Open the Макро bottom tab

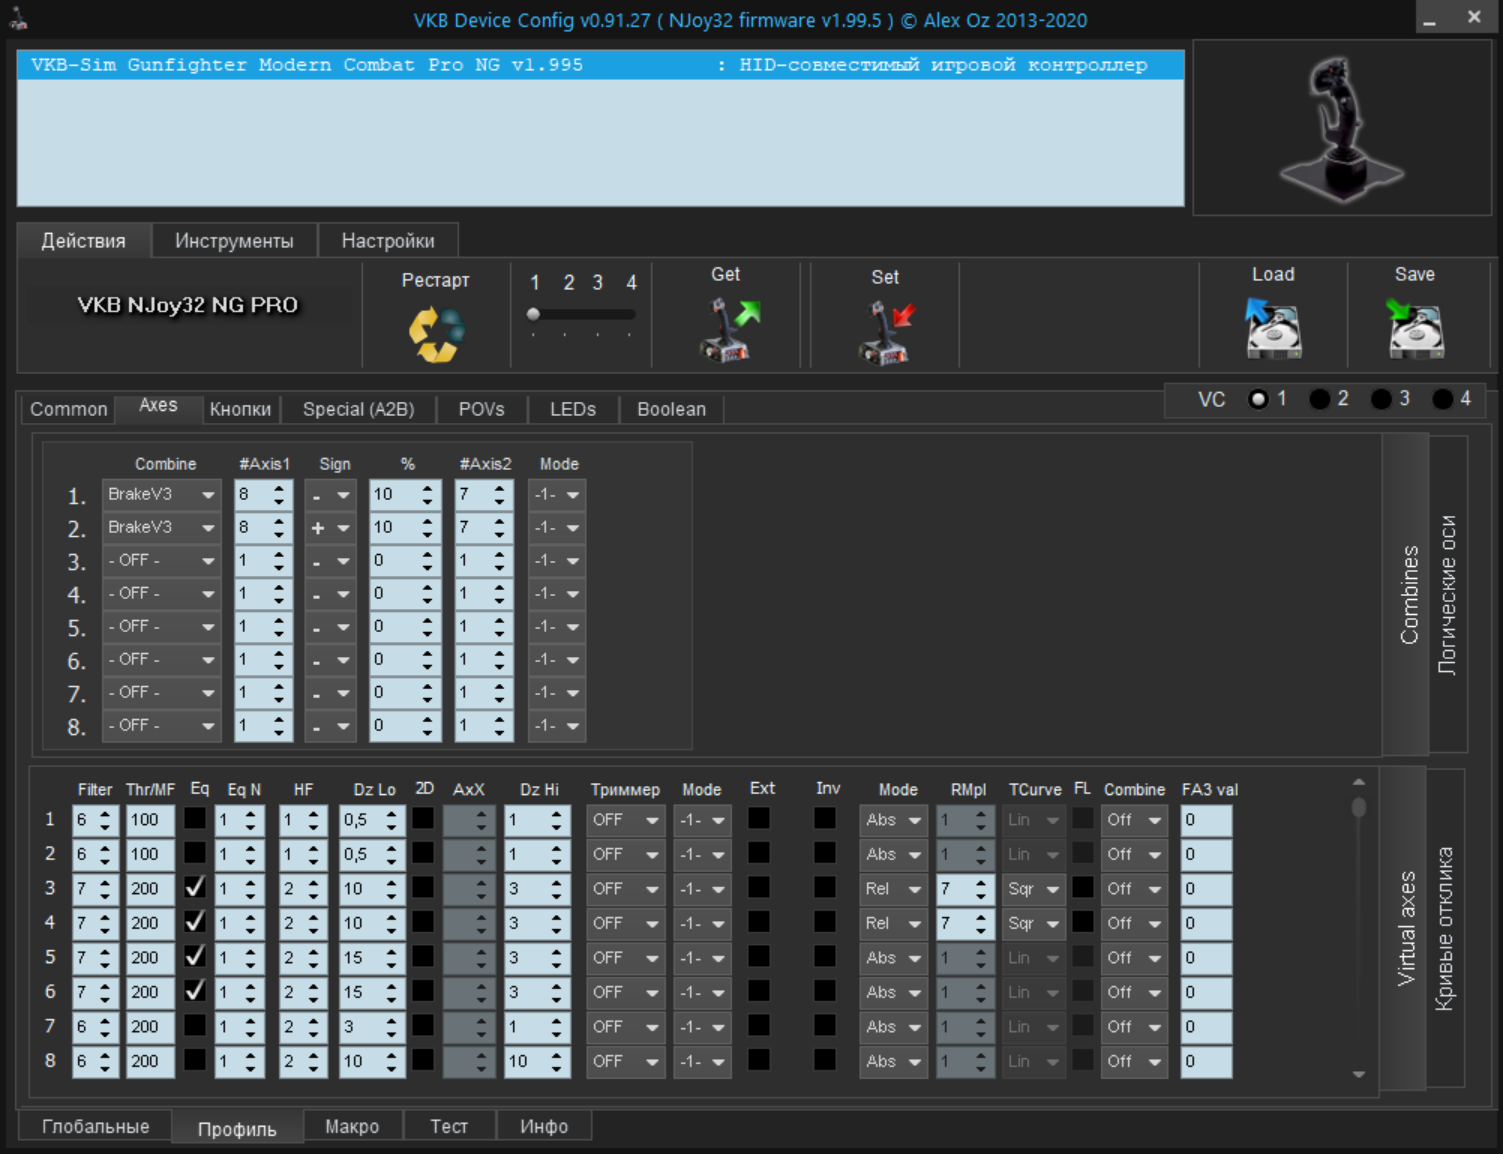coord(352,1126)
